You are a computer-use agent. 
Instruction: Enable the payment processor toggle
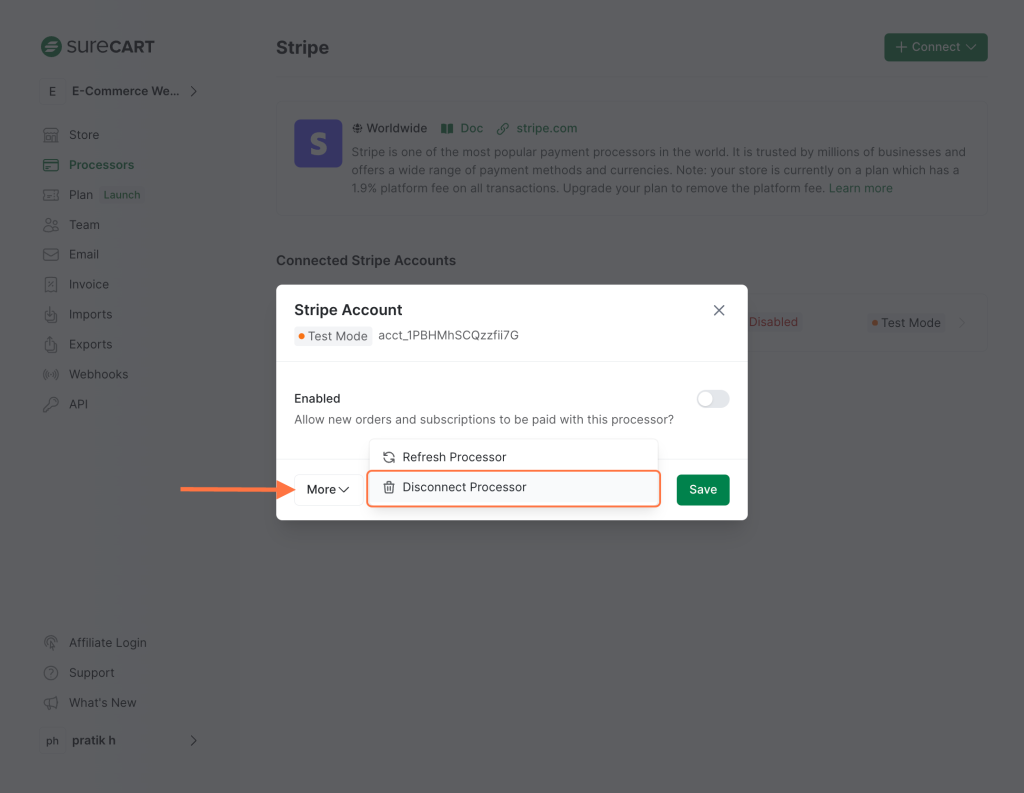[712, 398]
